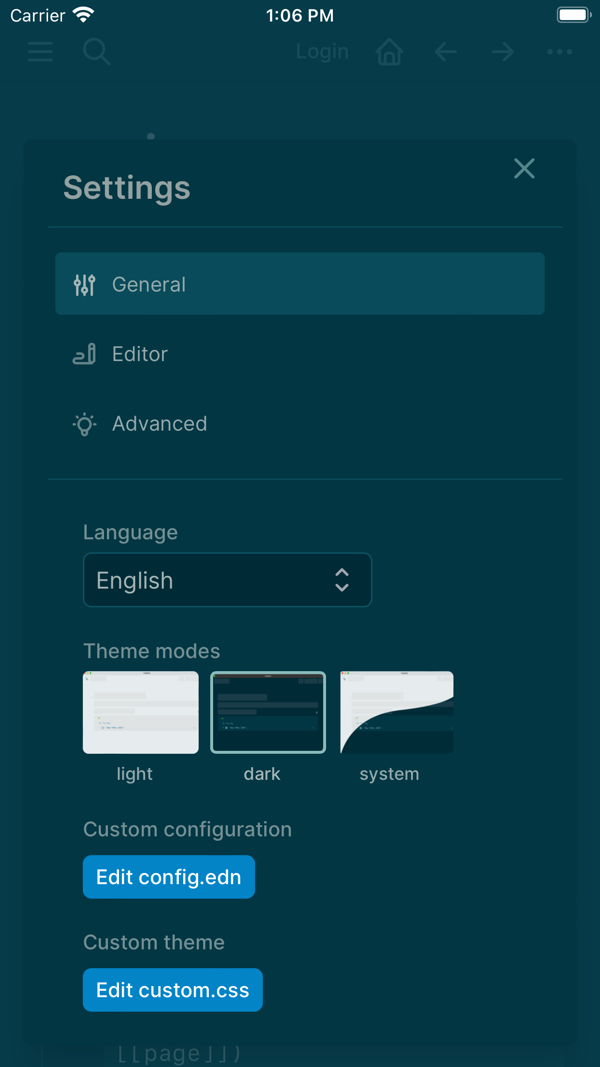This screenshot has width=600, height=1067.
Task: Click the Advanced lightbulb icon
Action: (x=84, y=423)
